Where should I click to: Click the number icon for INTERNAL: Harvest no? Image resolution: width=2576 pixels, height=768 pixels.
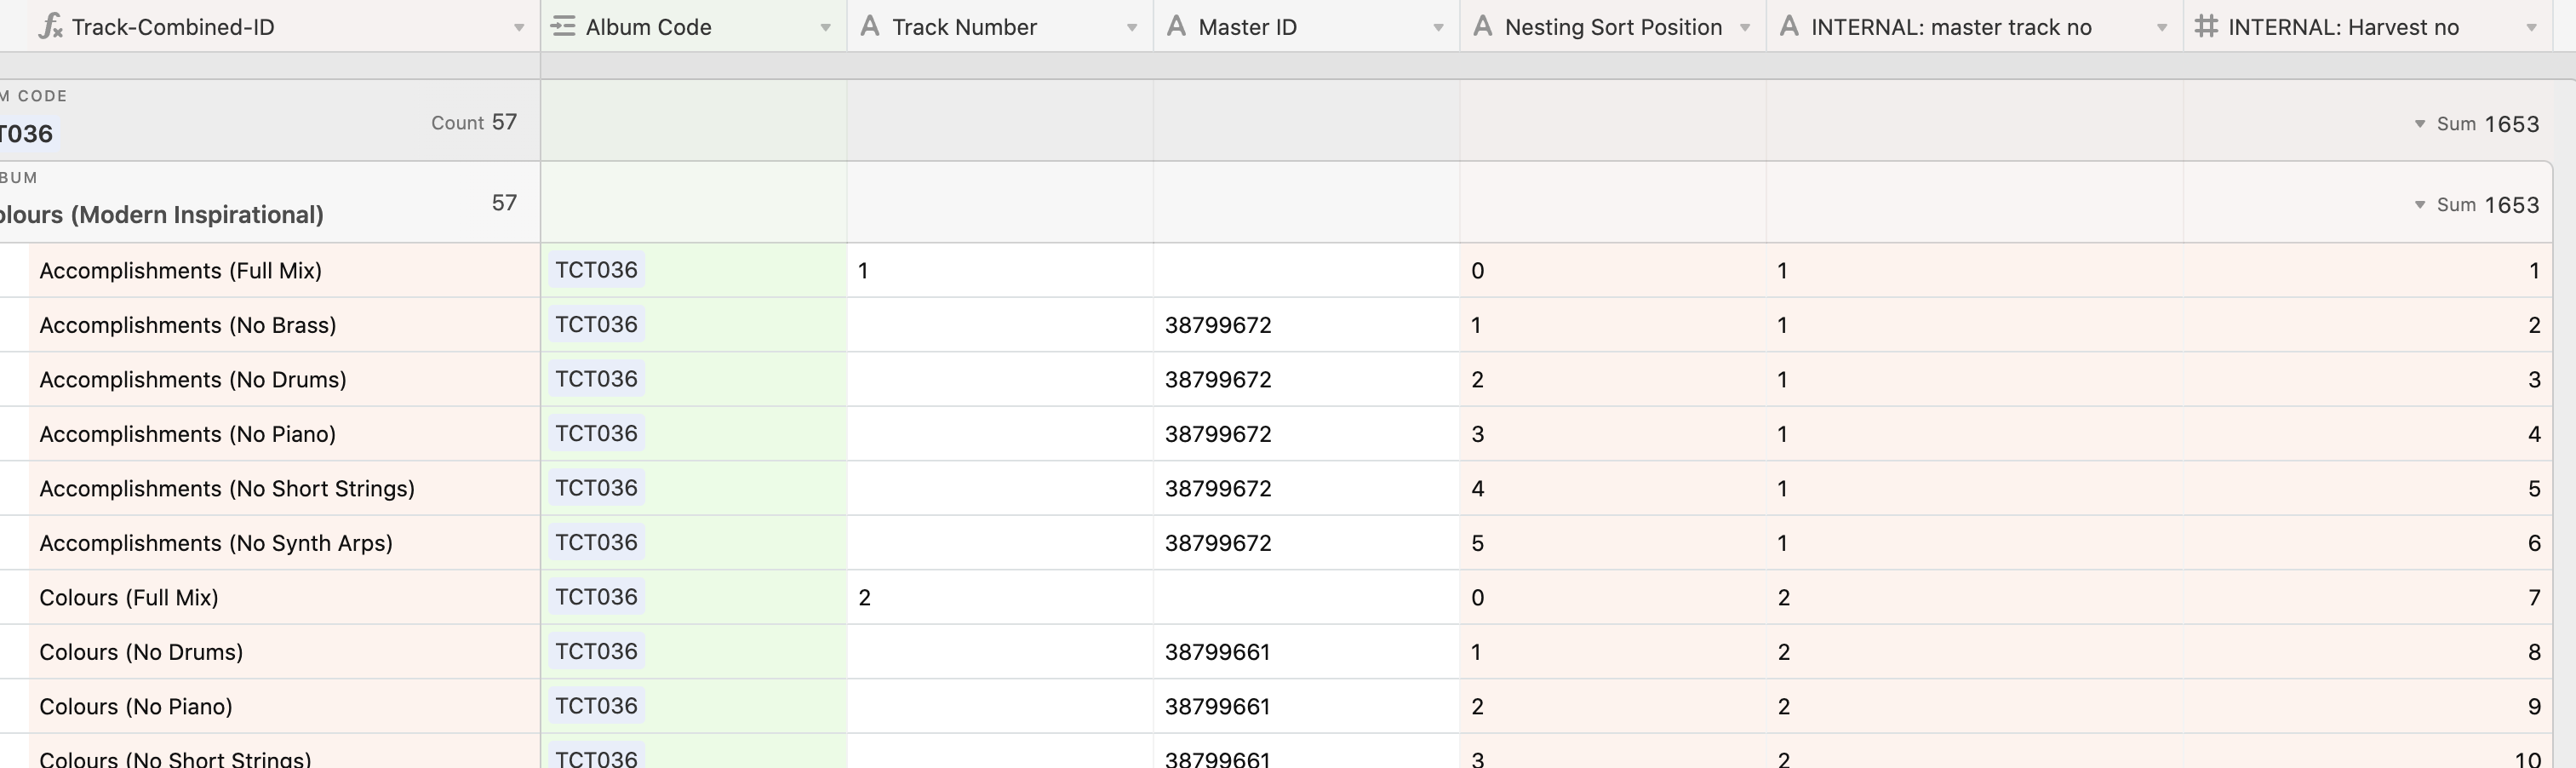click(x=2206, y=27)
